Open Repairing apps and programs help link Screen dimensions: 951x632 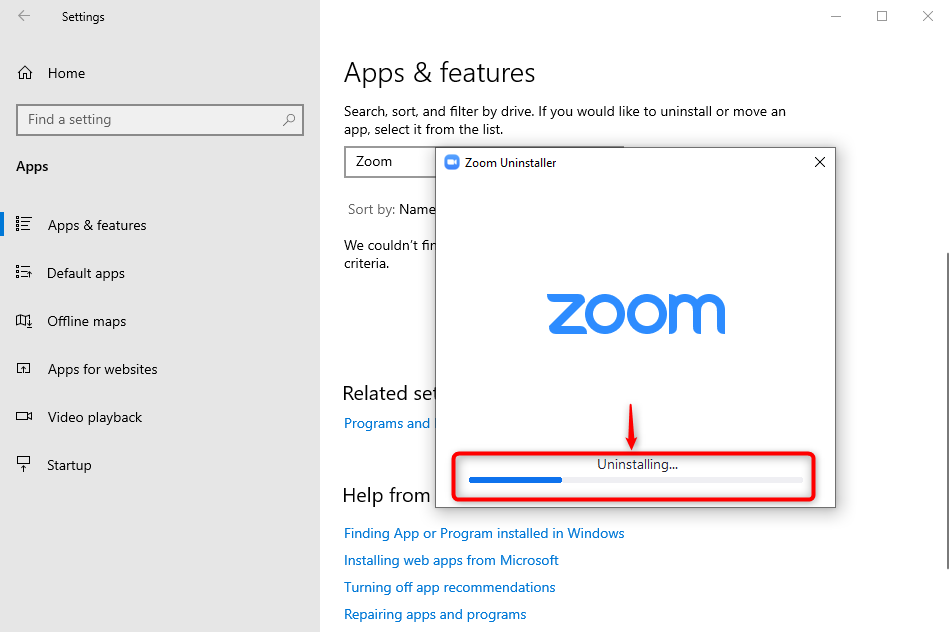(x=435, y=614)
